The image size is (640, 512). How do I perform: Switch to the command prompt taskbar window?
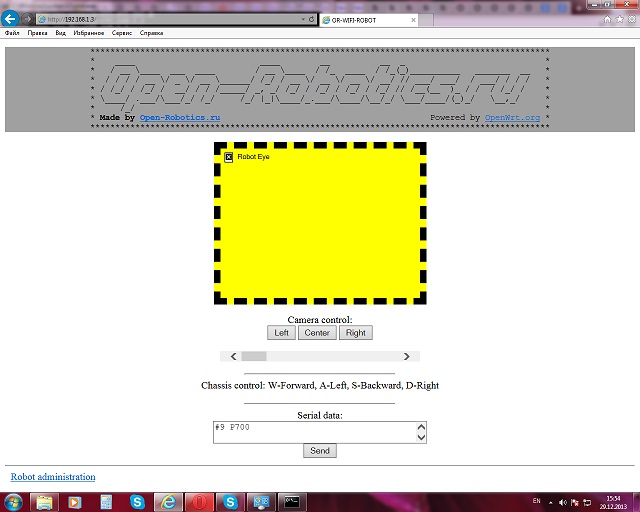click(292, 502)
